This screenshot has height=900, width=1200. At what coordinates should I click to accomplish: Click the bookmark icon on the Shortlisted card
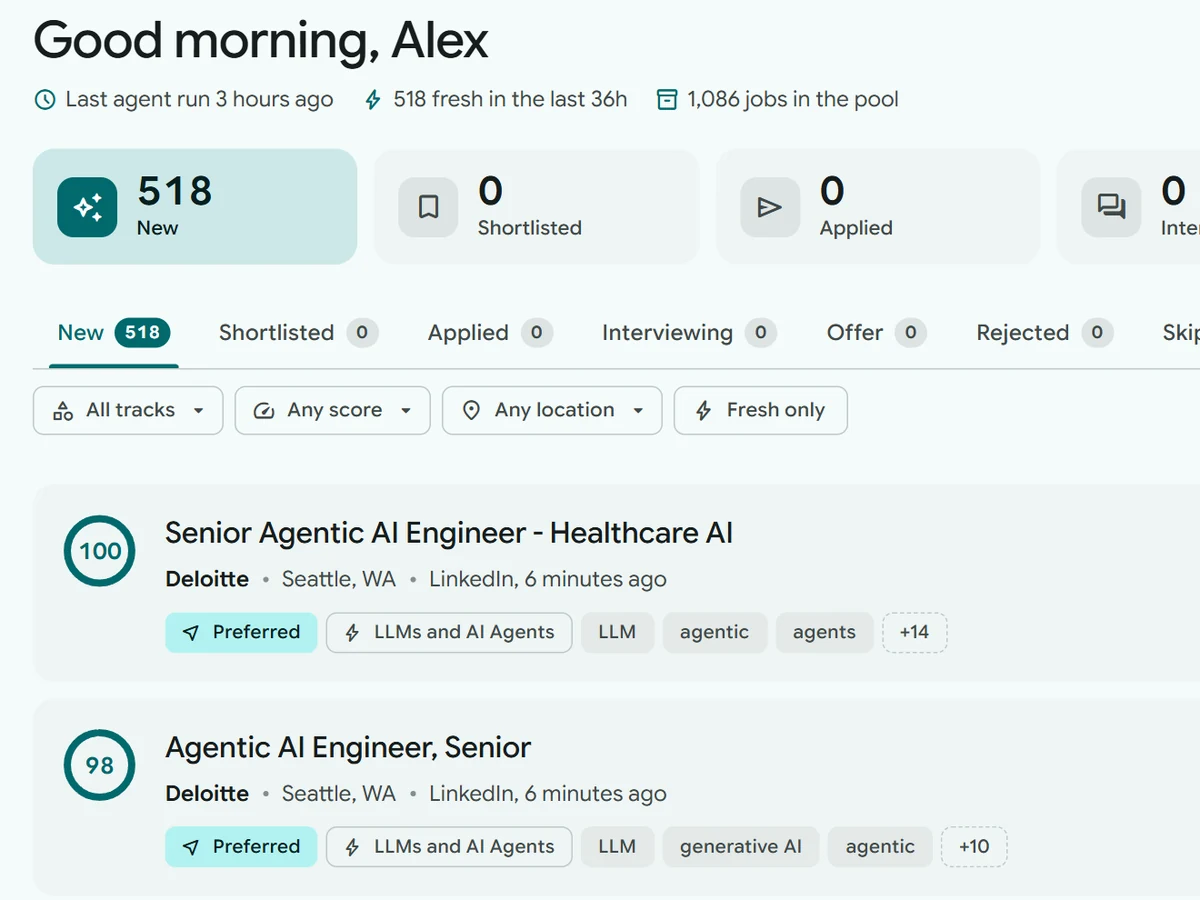428,207
